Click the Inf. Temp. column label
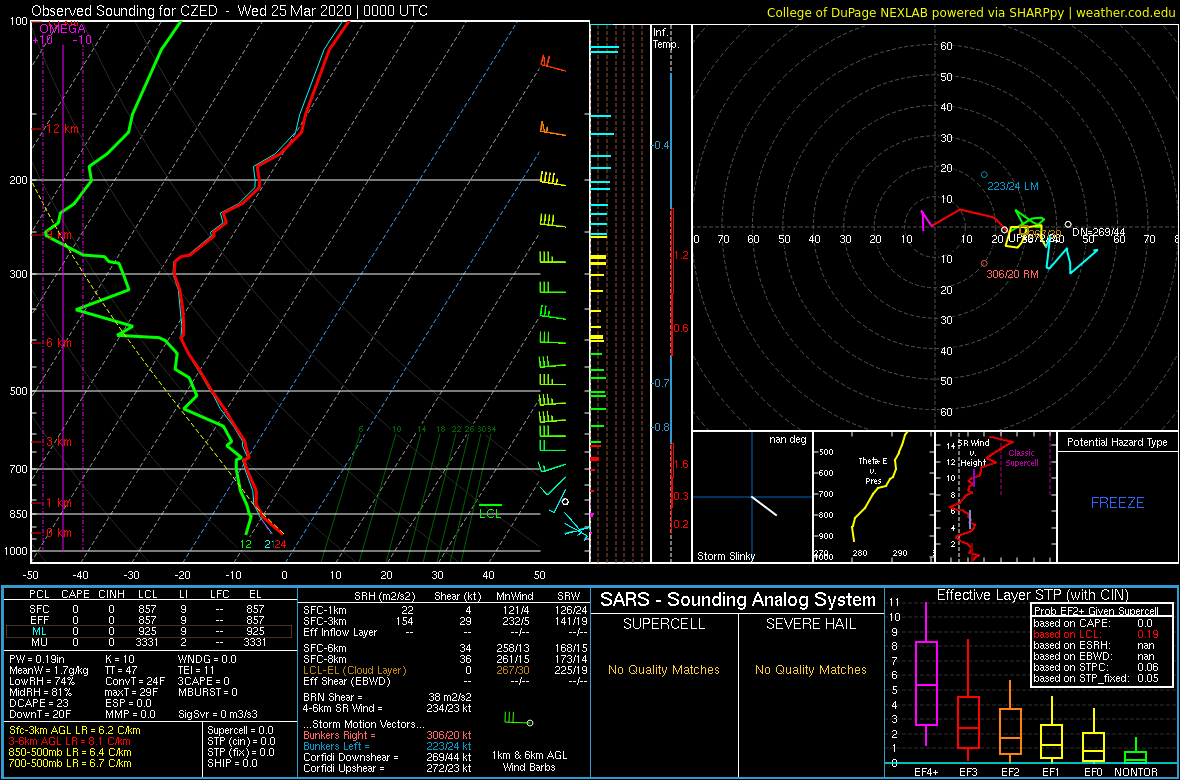 pos(667,39)
